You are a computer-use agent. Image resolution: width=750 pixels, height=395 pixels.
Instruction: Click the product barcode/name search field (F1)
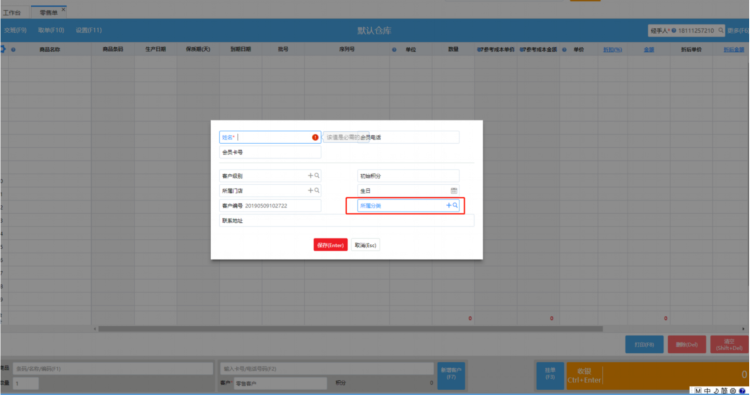coord(113,369)
